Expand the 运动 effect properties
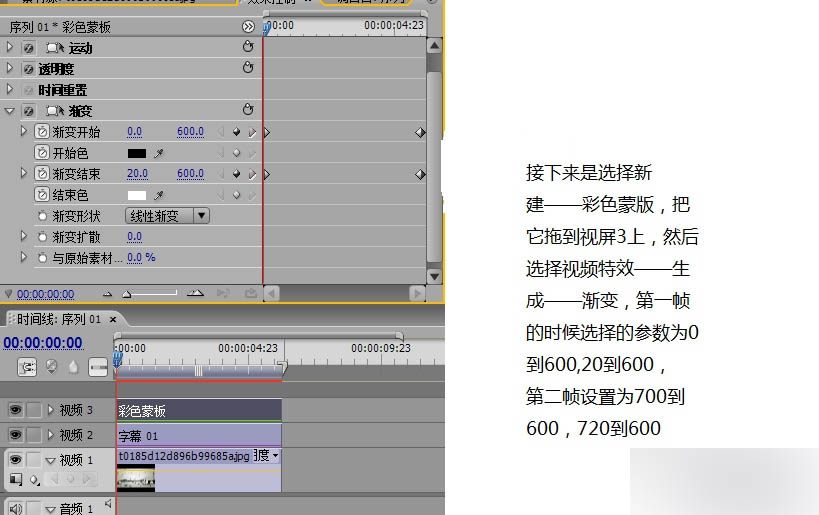The image size is (819, 515). point(9,47)
